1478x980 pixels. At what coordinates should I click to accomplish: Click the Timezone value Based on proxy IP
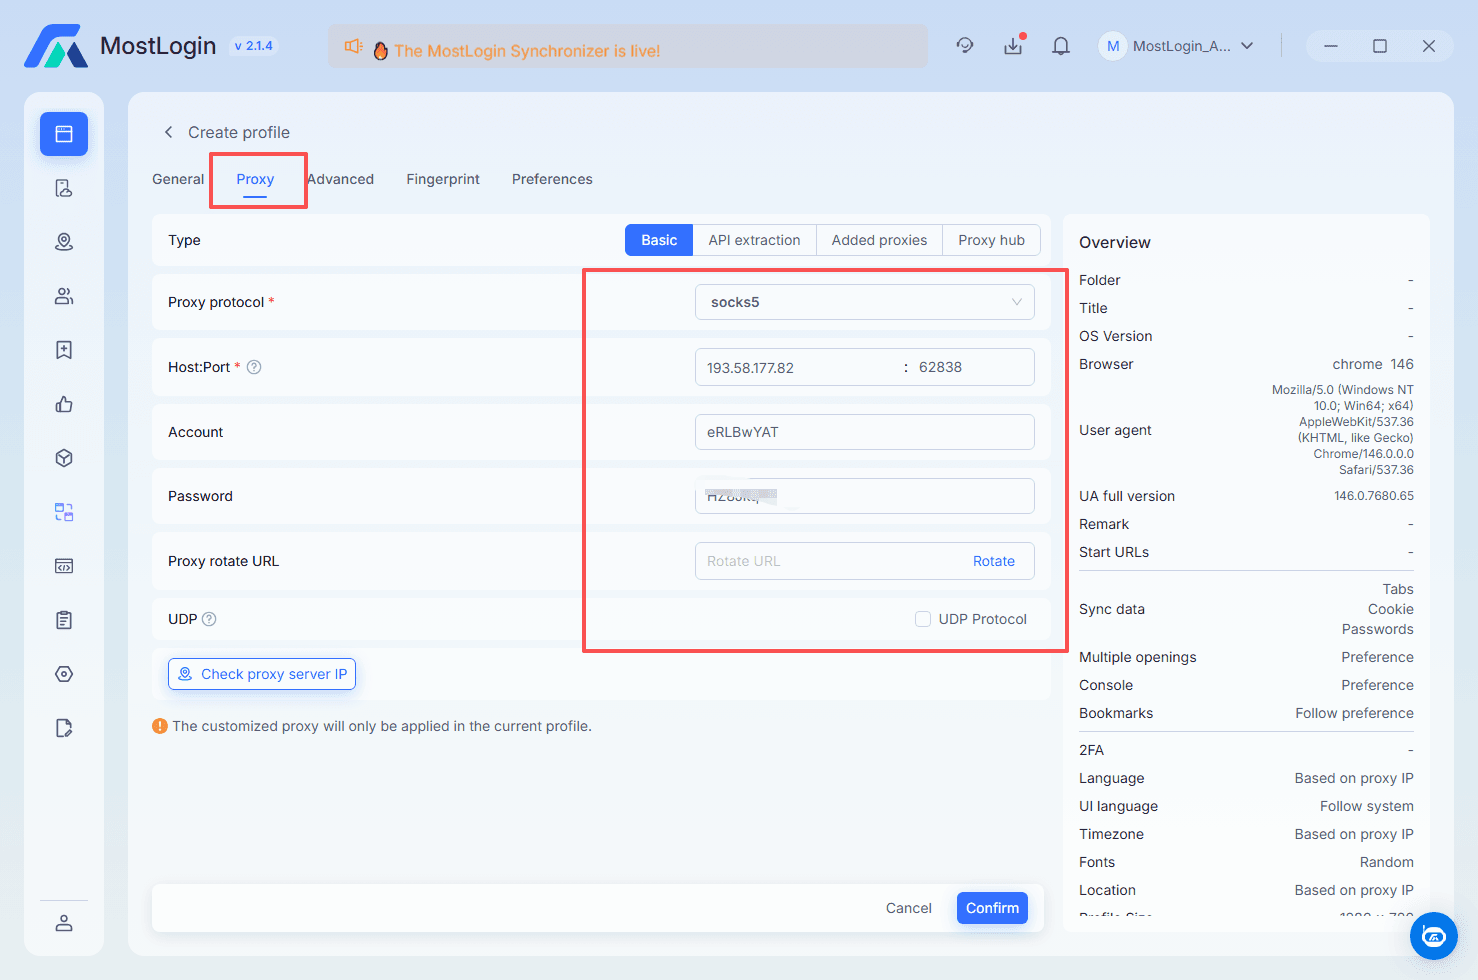click(x=1354, y=834)
